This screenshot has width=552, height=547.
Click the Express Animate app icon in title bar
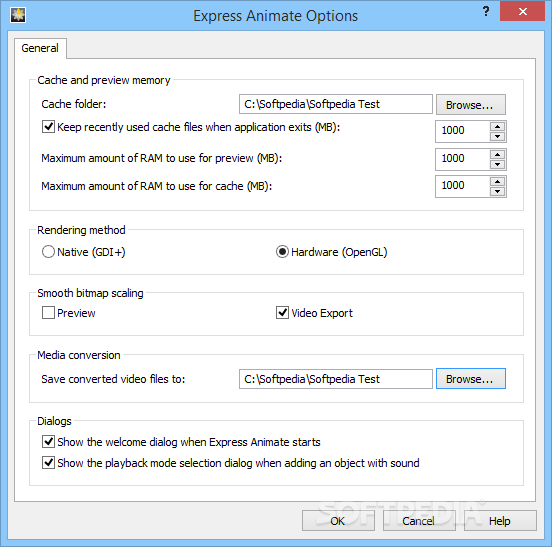point(18,15)
